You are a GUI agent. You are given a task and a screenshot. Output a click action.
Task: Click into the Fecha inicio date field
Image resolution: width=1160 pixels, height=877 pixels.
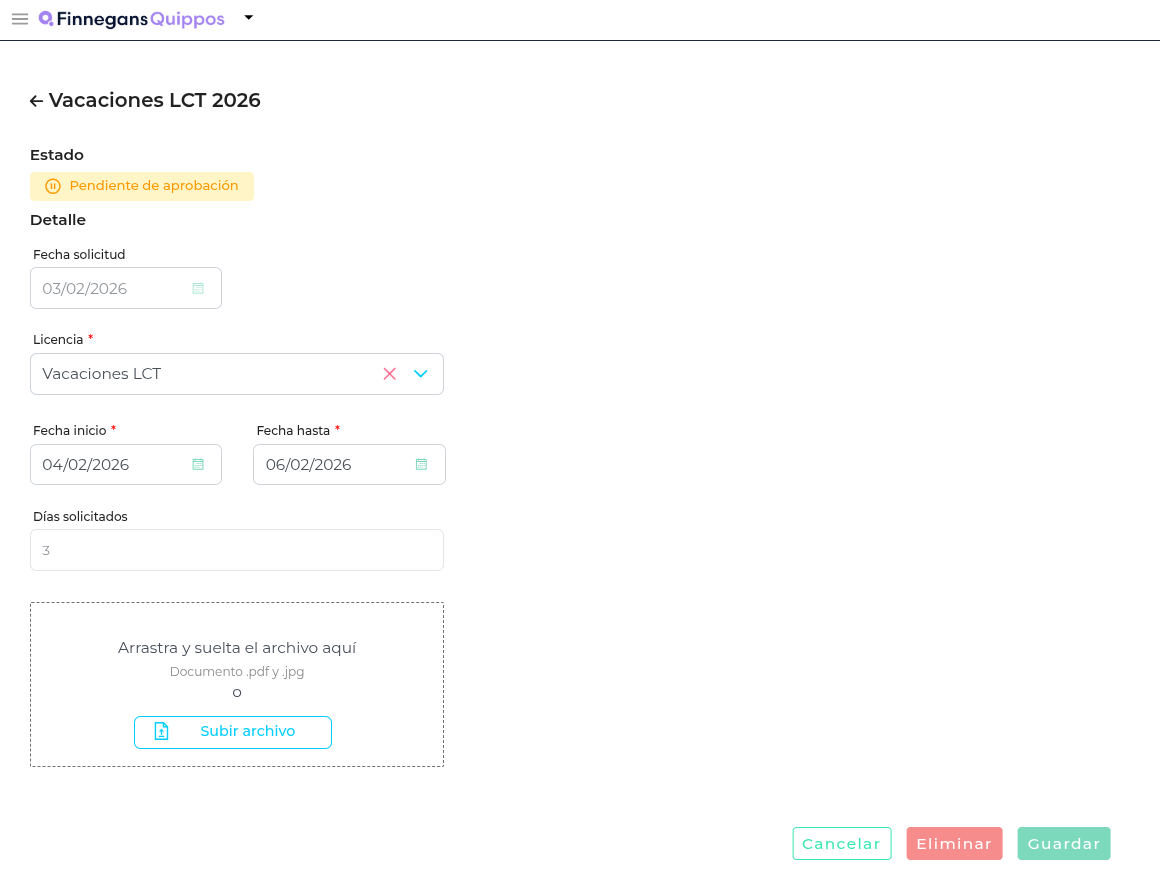point(110,464)
